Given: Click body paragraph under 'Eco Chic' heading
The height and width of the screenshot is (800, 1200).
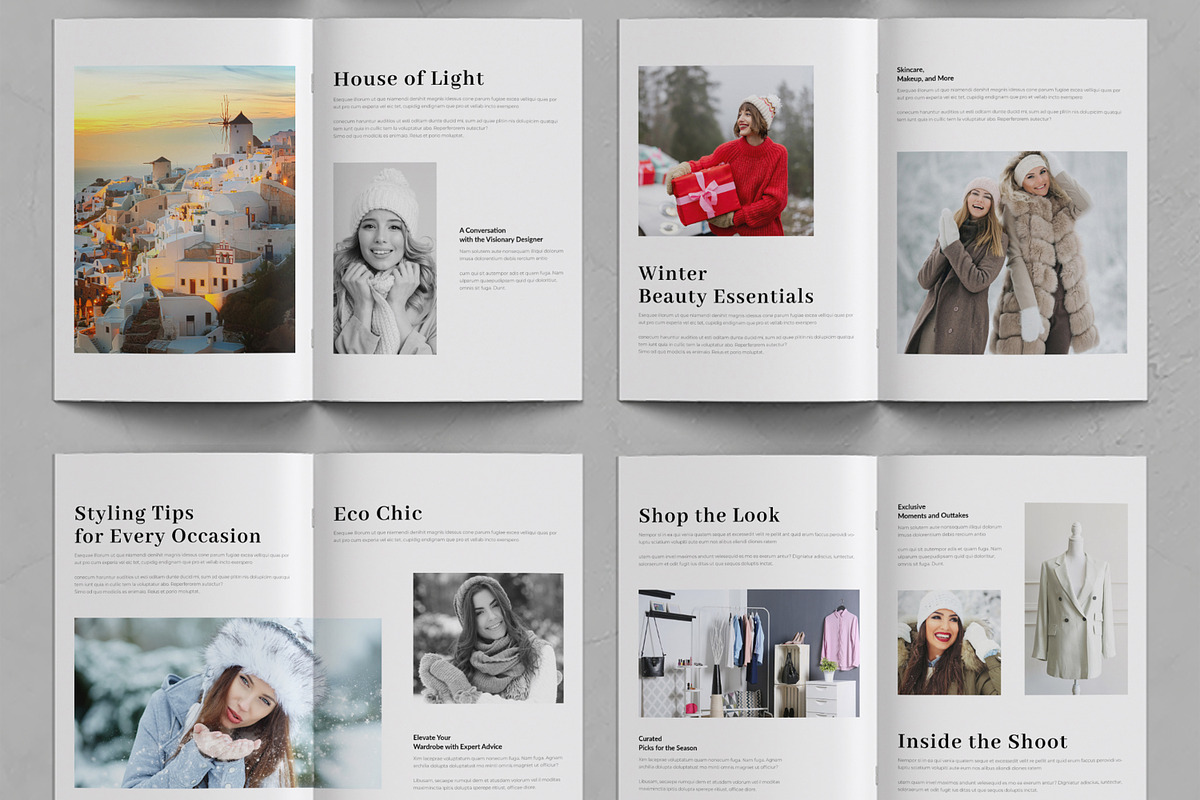Looking at the screenshot, I should click(447, 538).
